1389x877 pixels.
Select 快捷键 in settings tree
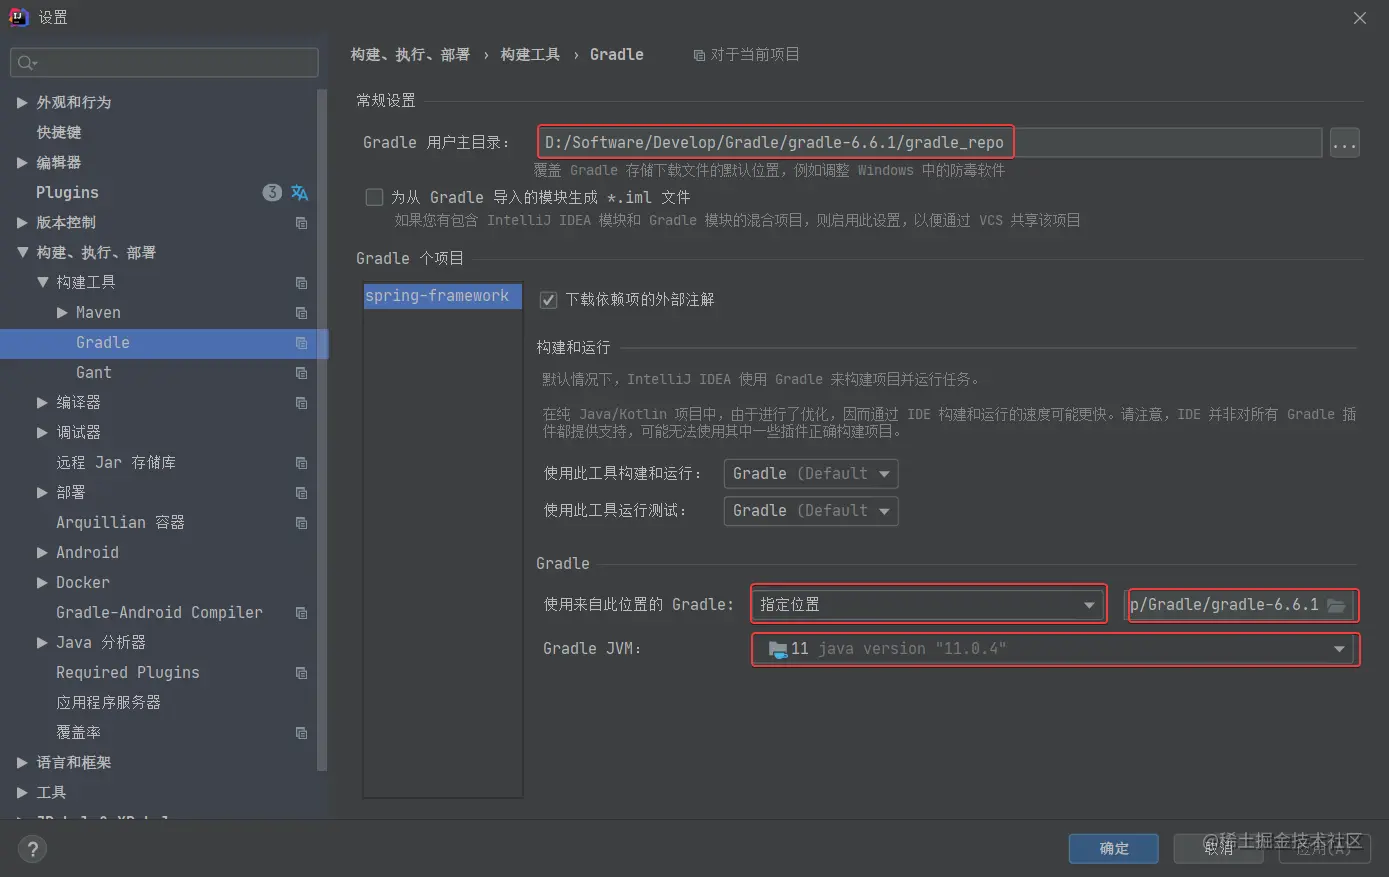(59, 132)
